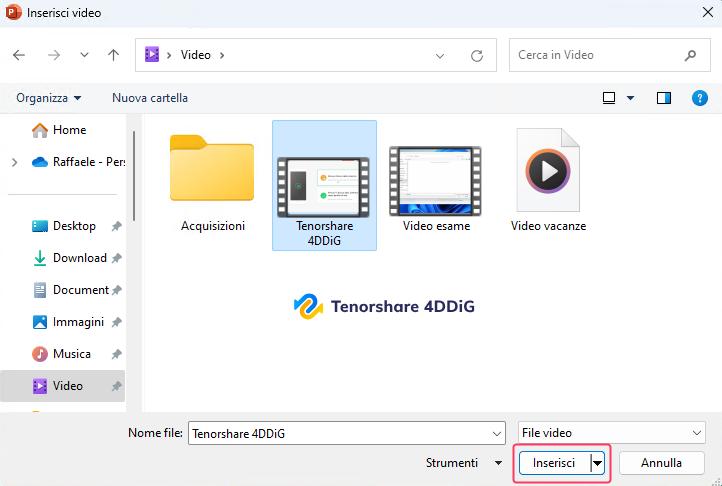
Task: Open Immagini in the sidebar
Action: coord(67,322)
